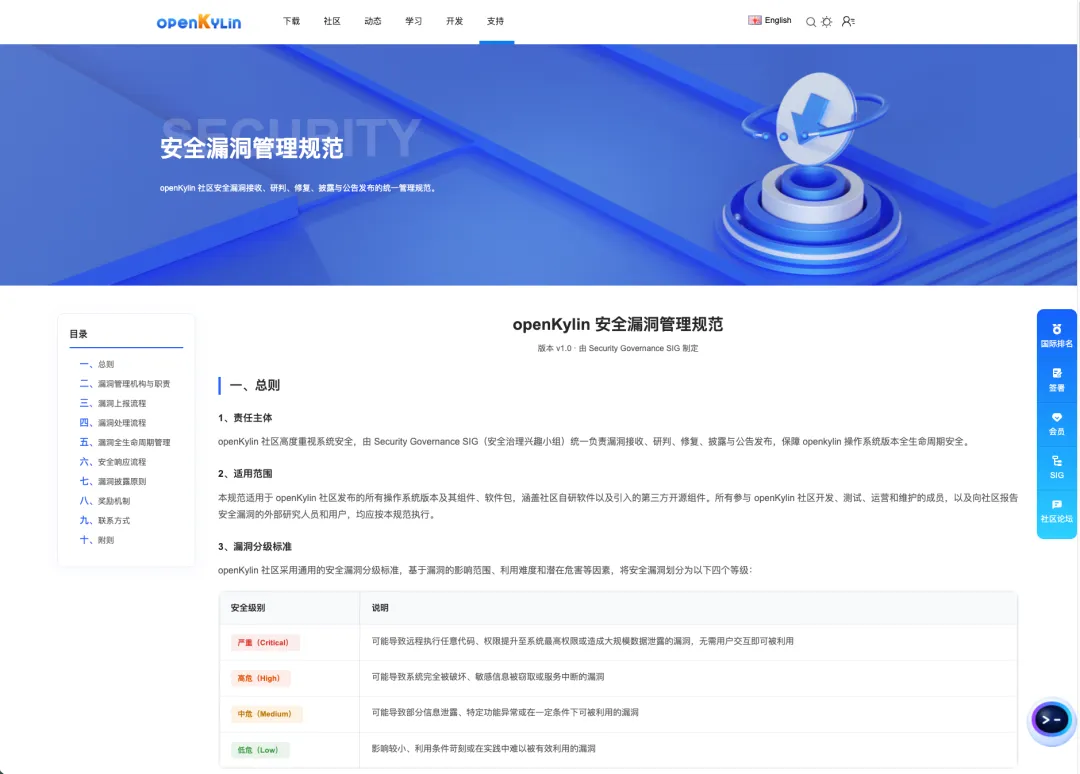Open the 社区论坛 sidebar icon
The image size is (1080, 774).
[x=1057, y=511]
